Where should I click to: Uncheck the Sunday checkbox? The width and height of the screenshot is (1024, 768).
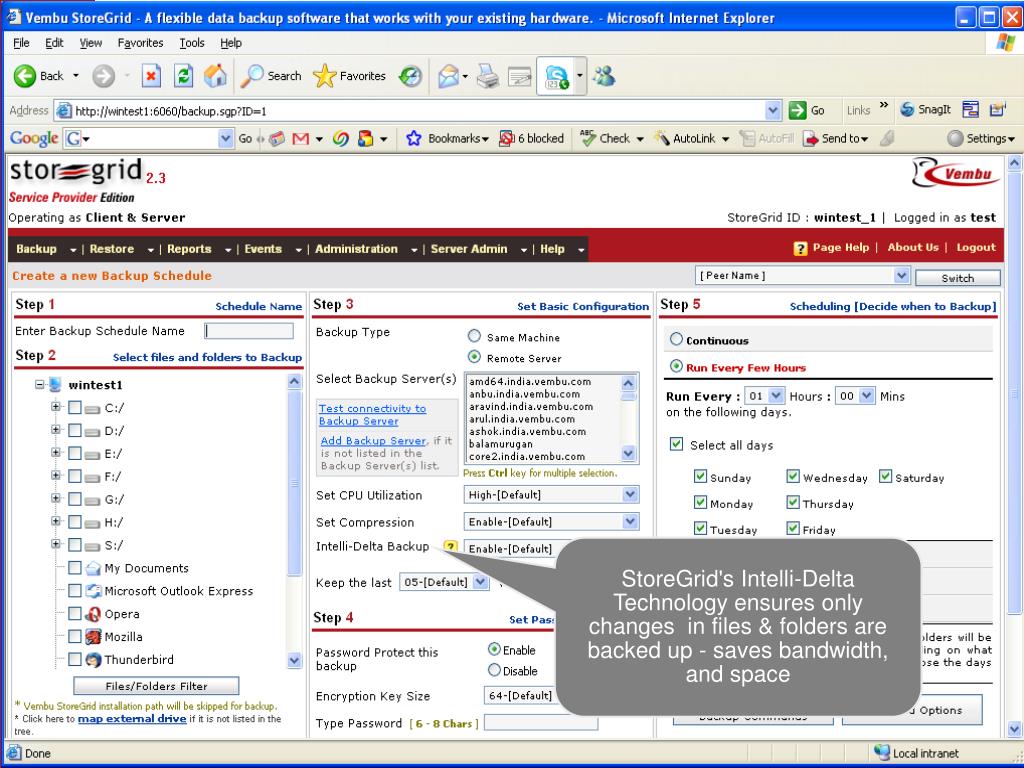pos(700,476)
